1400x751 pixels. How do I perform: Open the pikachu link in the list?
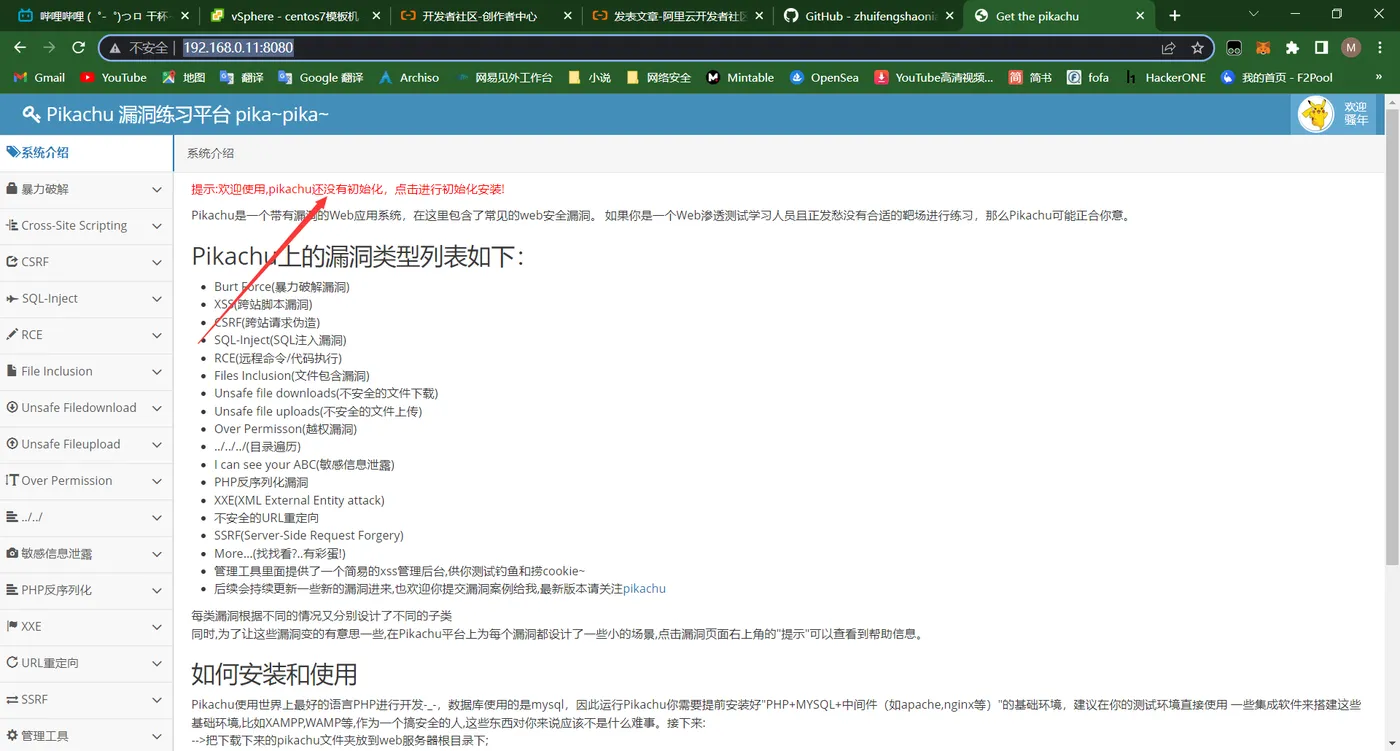pyautogui.click(x=644, y=588)
